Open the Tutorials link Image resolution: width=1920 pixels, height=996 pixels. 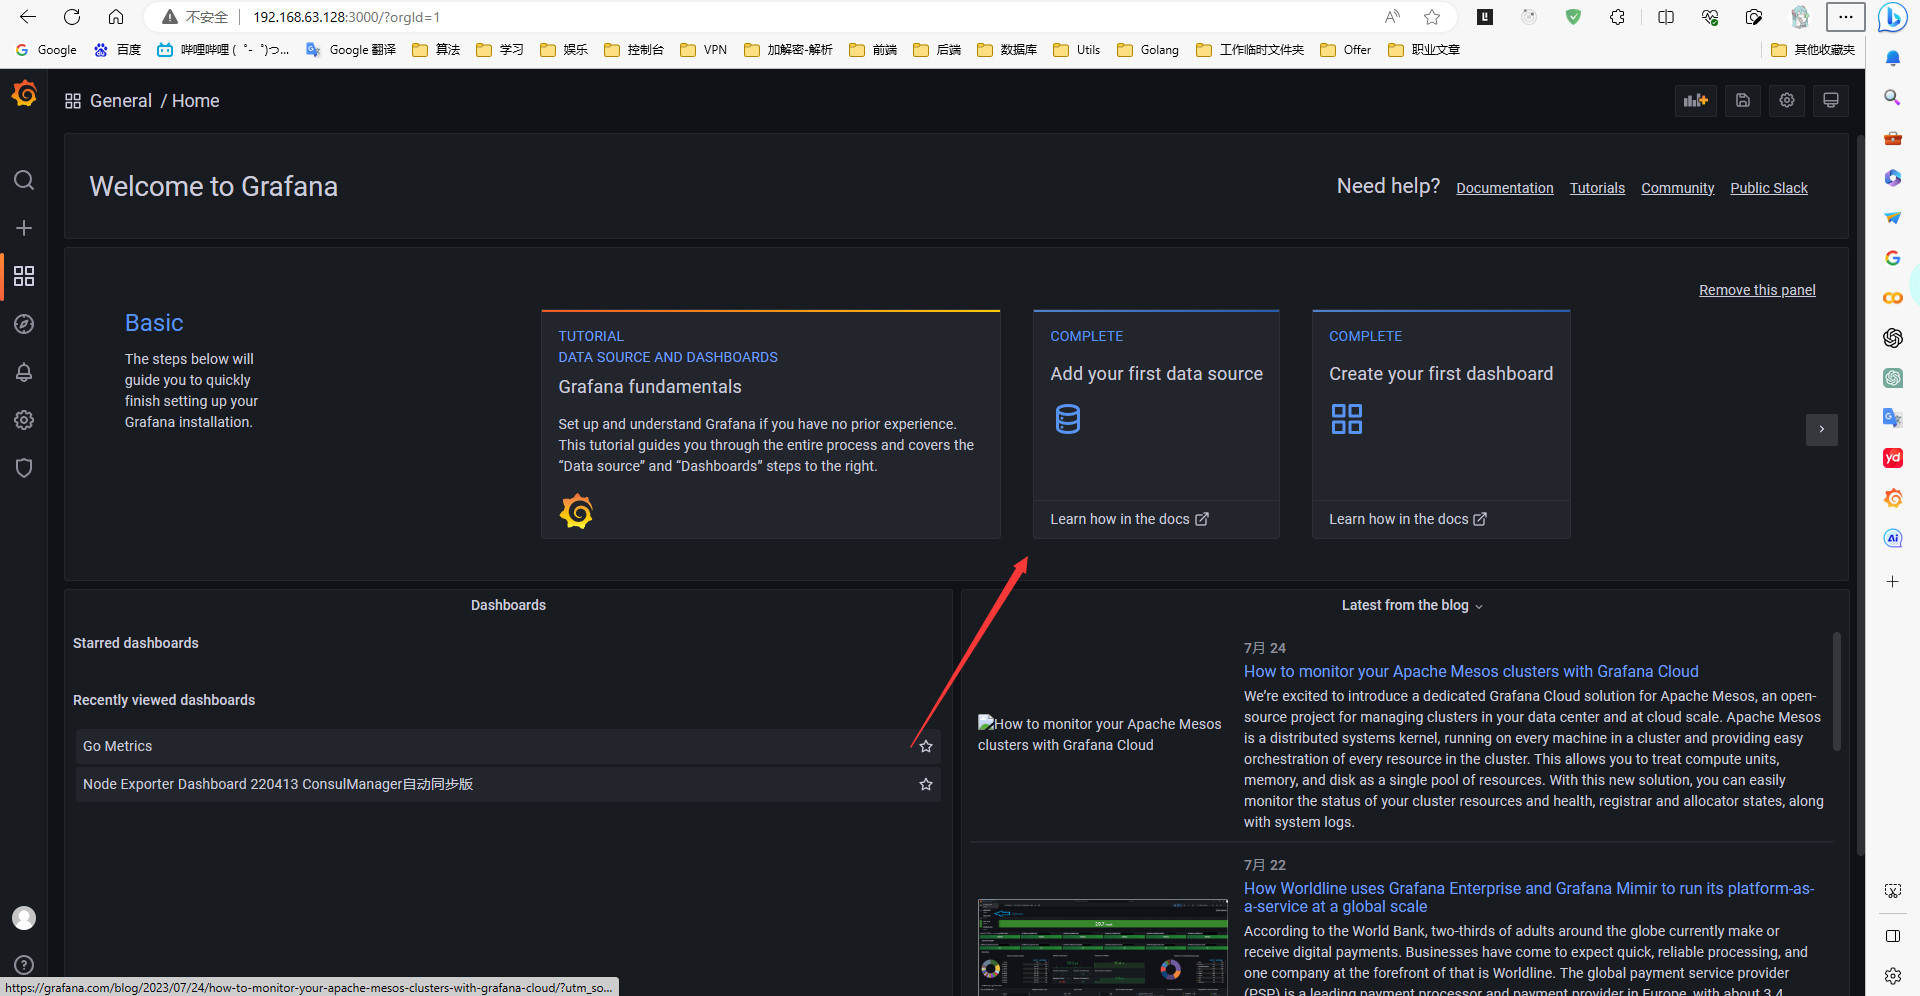coord(1597,188)
